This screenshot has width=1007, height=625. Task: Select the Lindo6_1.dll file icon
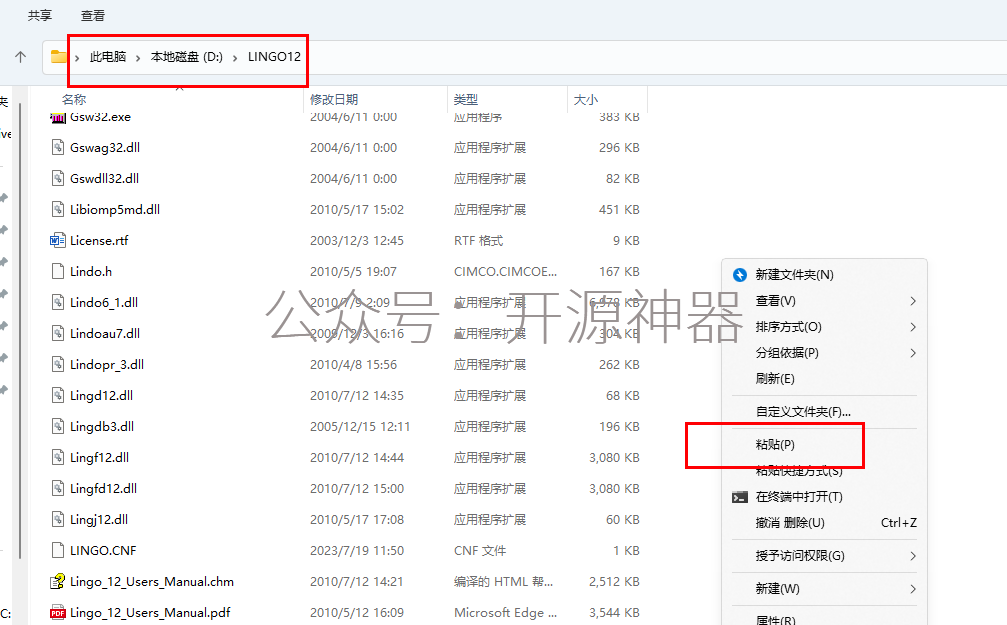(x=58, y=302)
